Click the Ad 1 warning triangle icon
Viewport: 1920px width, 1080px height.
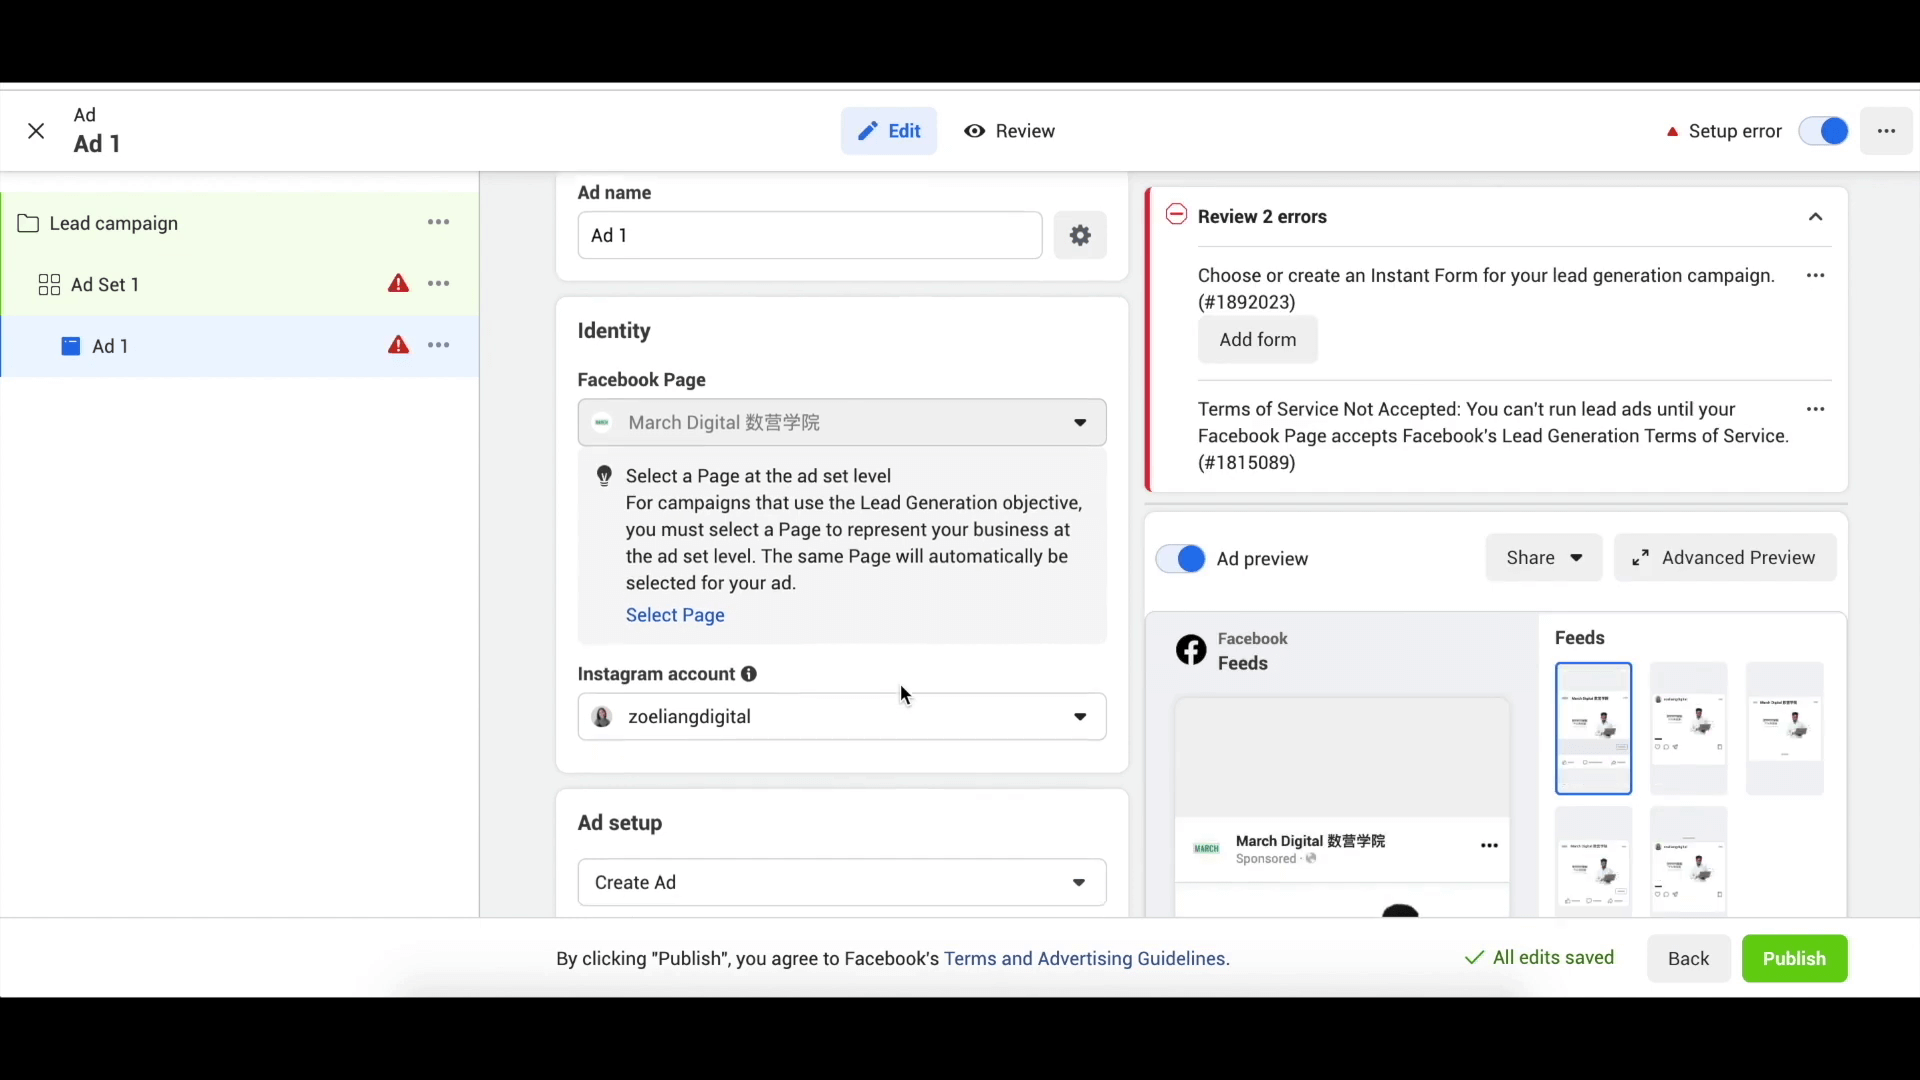click(400, 344)
